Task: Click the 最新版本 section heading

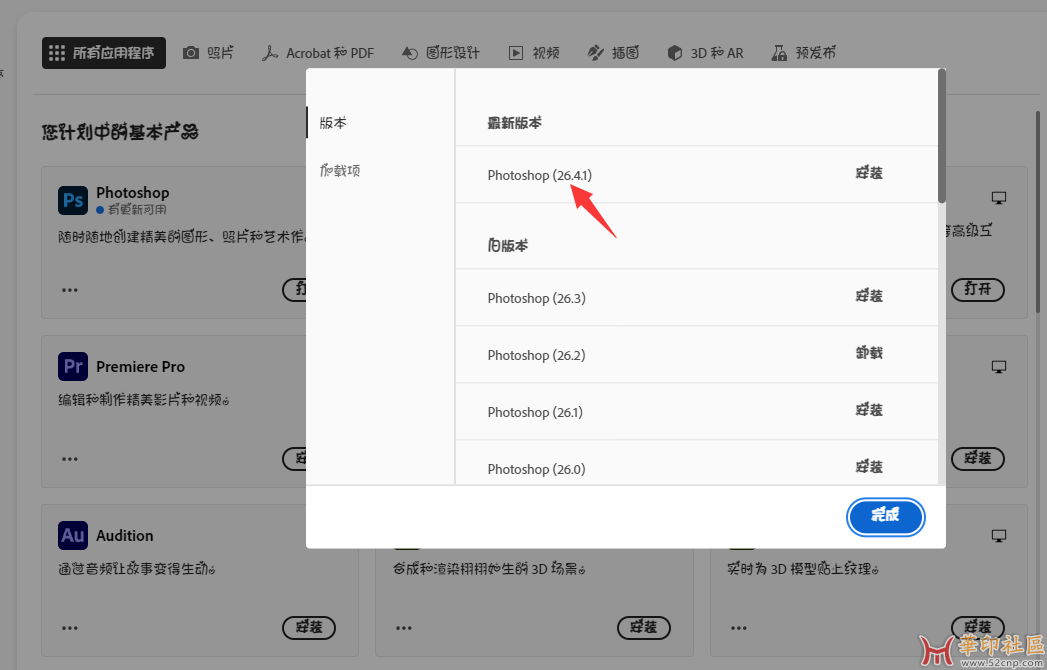Action: [514, 123]
